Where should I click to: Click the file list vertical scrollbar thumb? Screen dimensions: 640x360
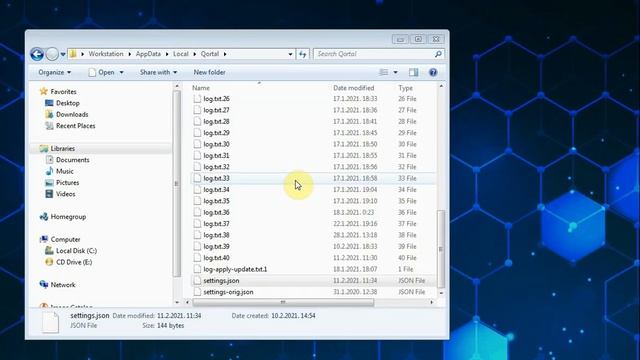pos(441,249)
